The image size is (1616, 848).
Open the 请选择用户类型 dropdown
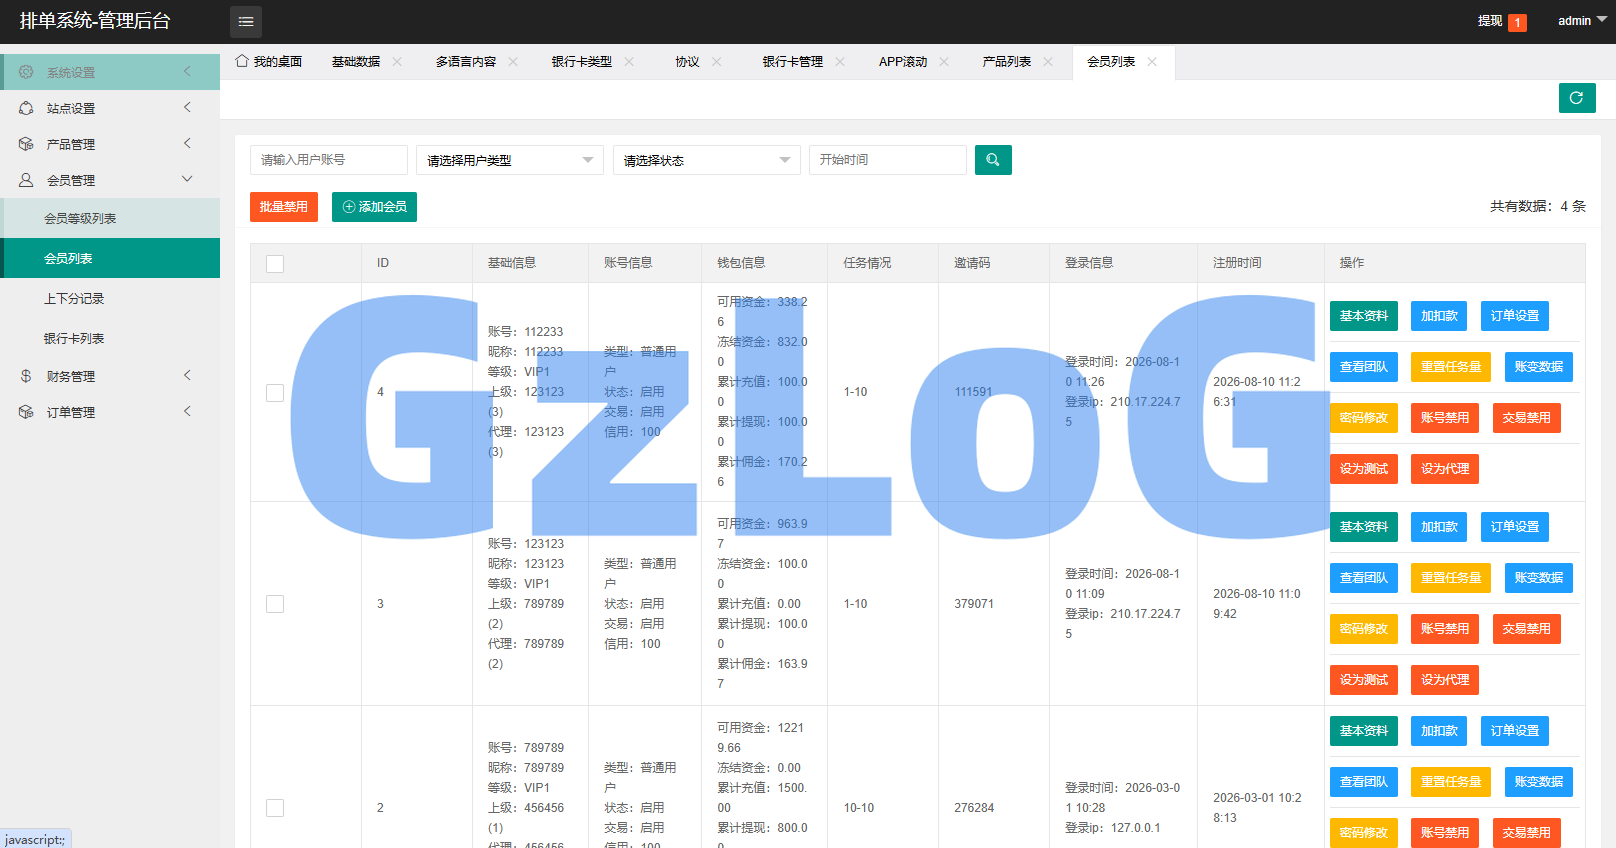tap(510, 160)
